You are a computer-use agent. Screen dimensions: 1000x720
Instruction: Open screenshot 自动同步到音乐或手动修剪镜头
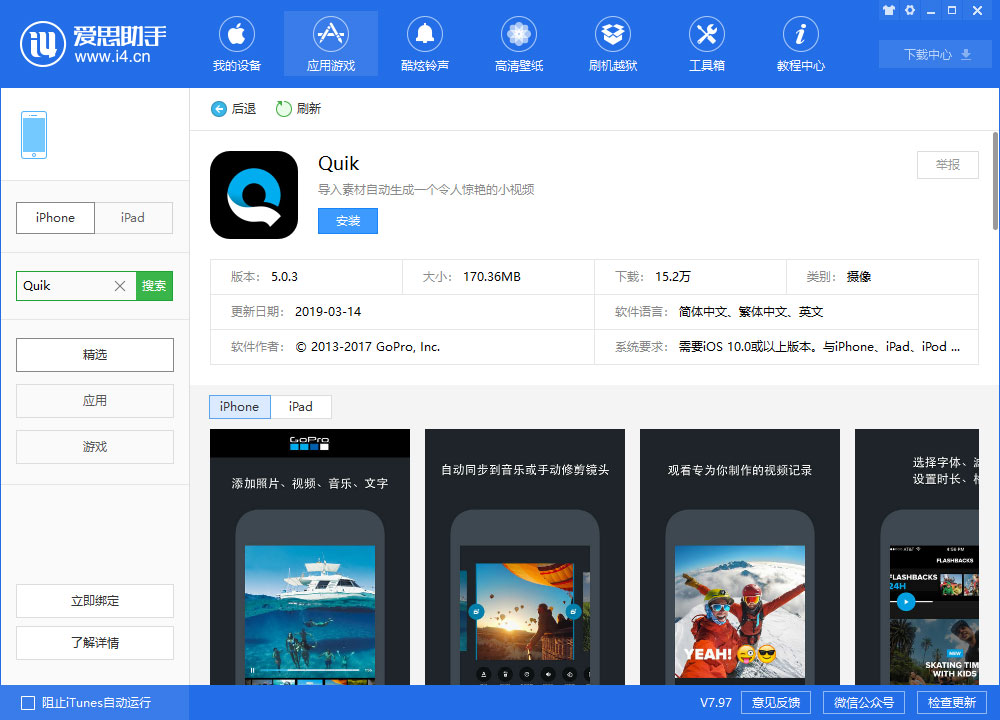(525, 557)
